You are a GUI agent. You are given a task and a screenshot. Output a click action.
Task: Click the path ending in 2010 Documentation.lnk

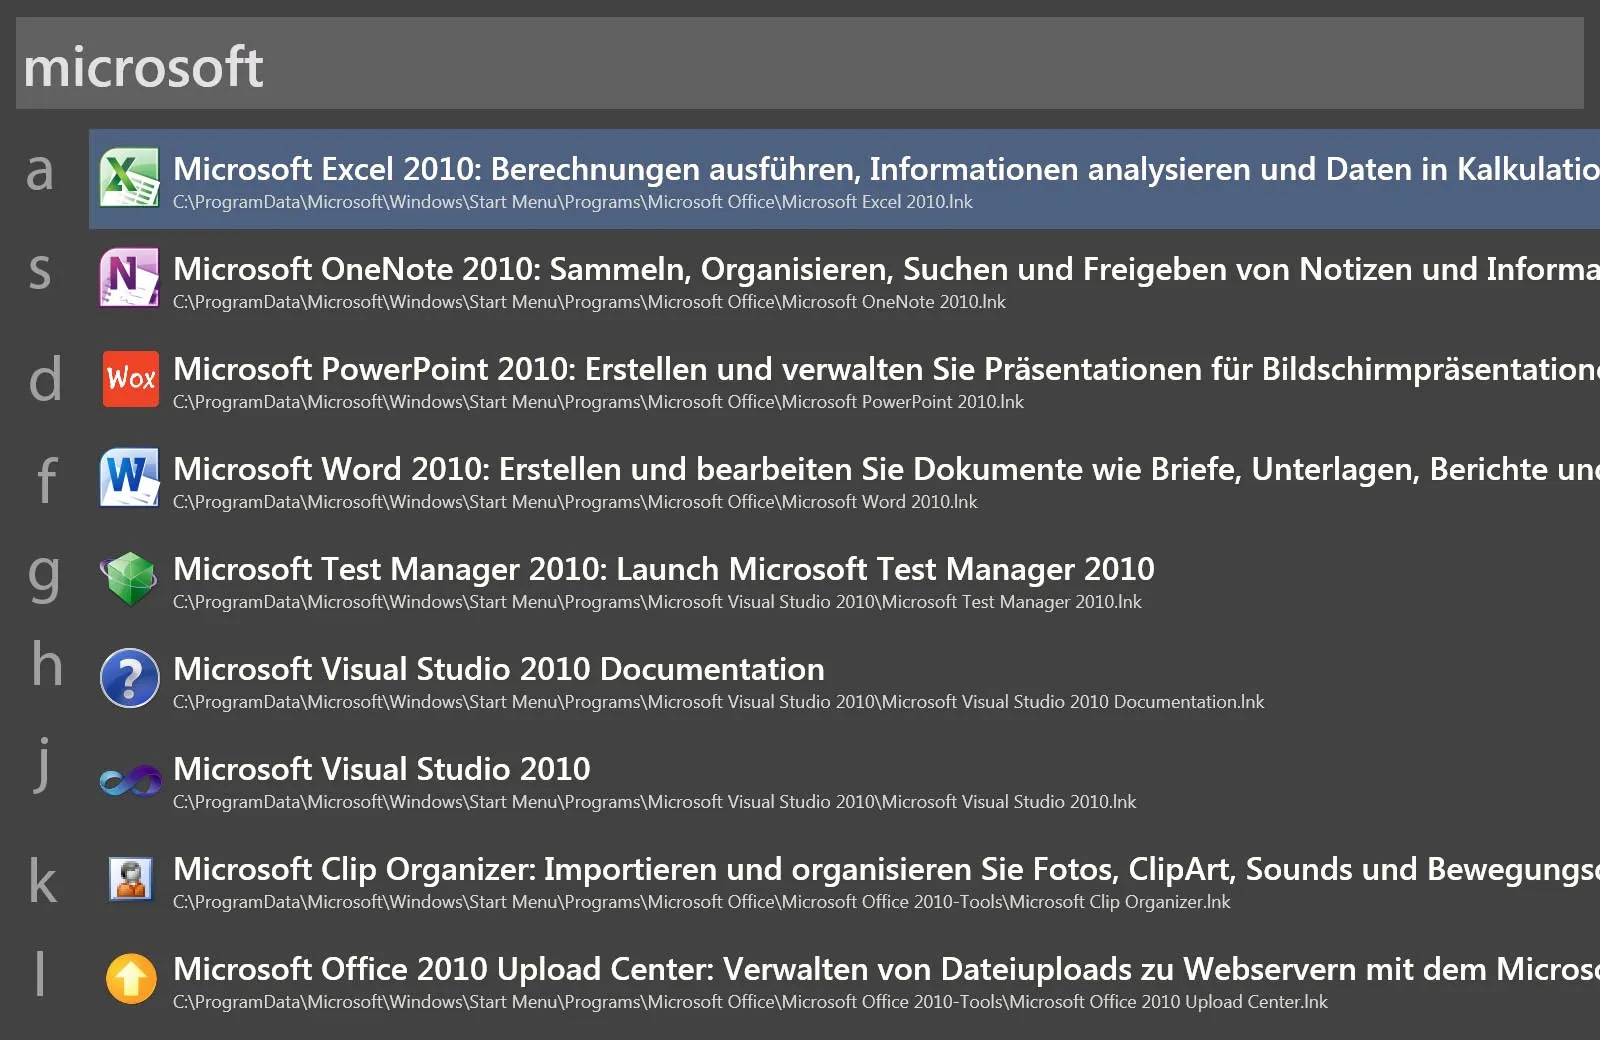click(x=719, y=702)
